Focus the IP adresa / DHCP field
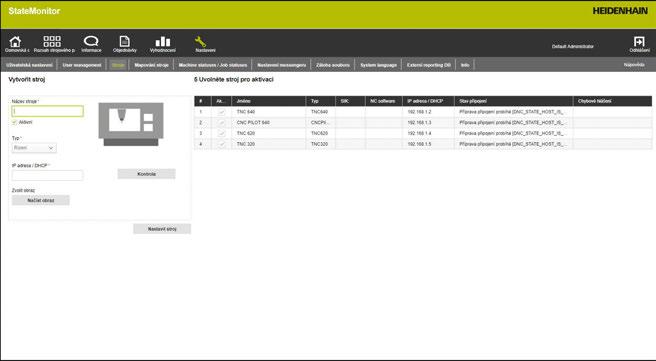Screen dimensions: 656x361 pyautogui.click(x=47, y=175)
